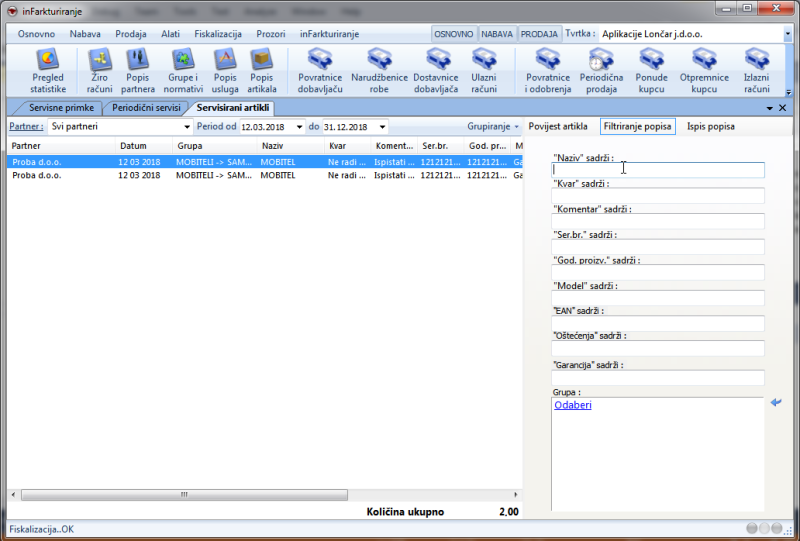Focus the "Garancija" sadrži field
This screenshot has width=800, height=541.
[x=658, y=378]
